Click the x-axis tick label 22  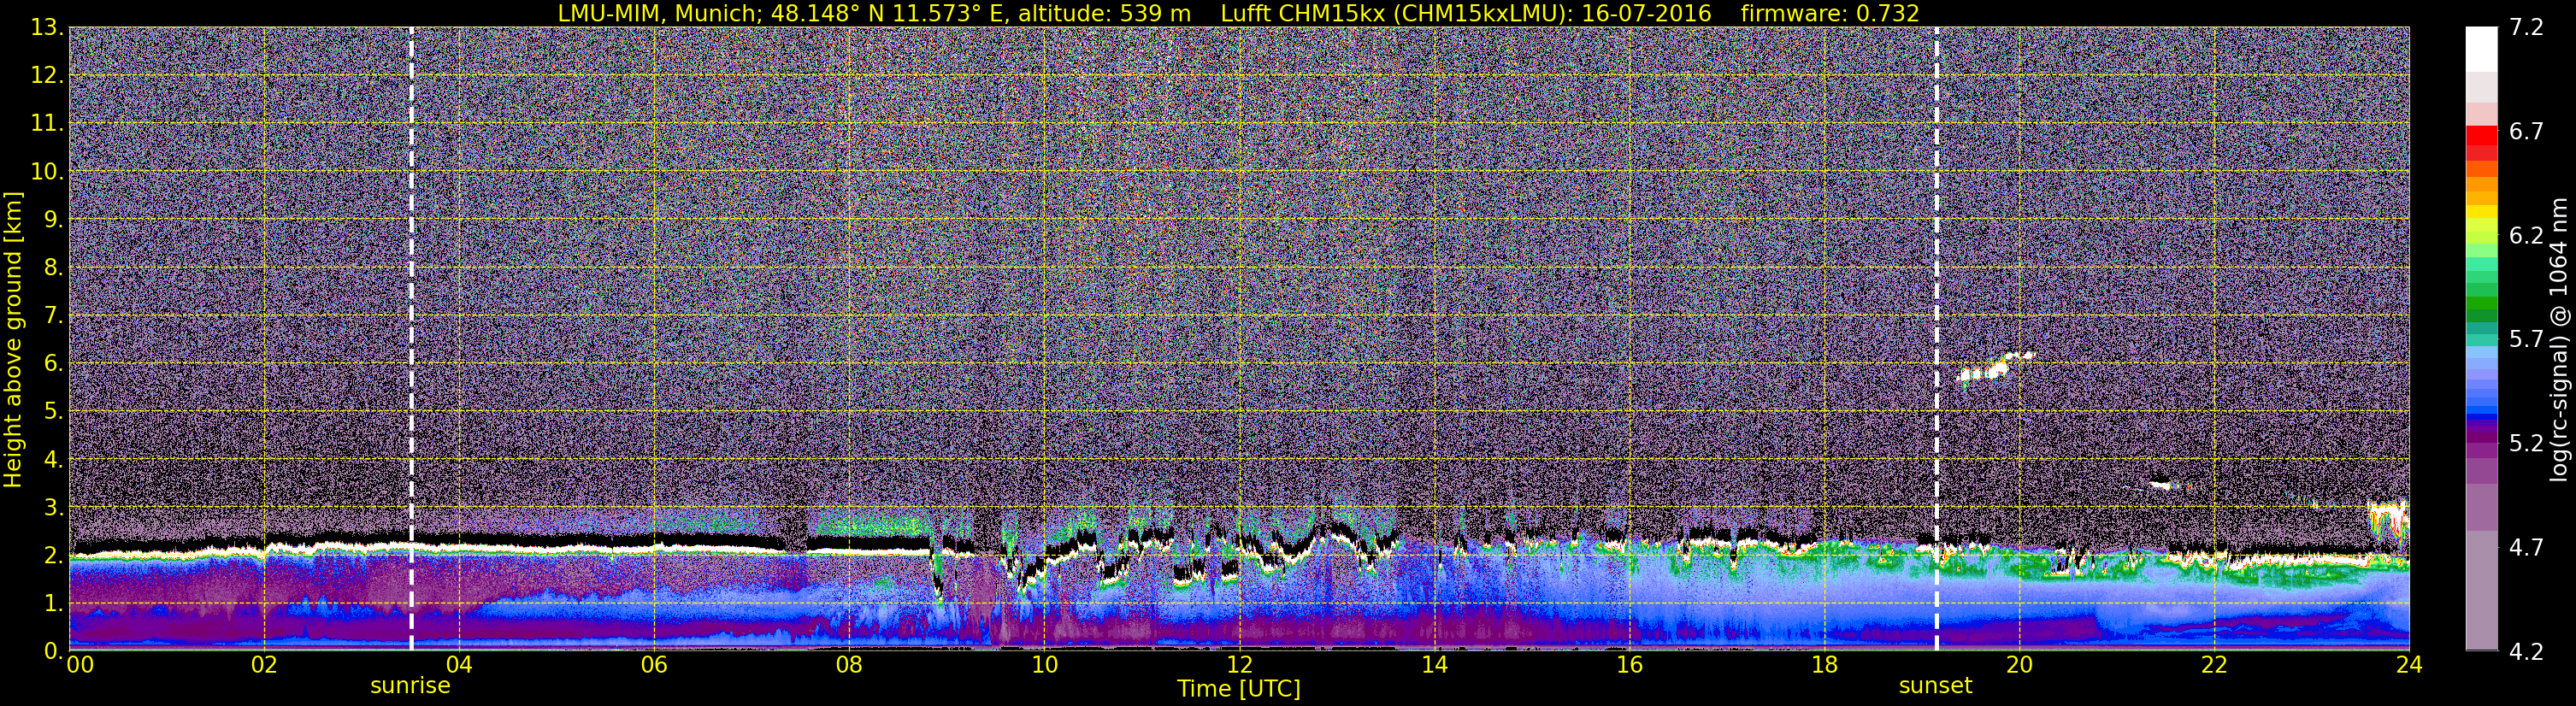pos(2214,664)
